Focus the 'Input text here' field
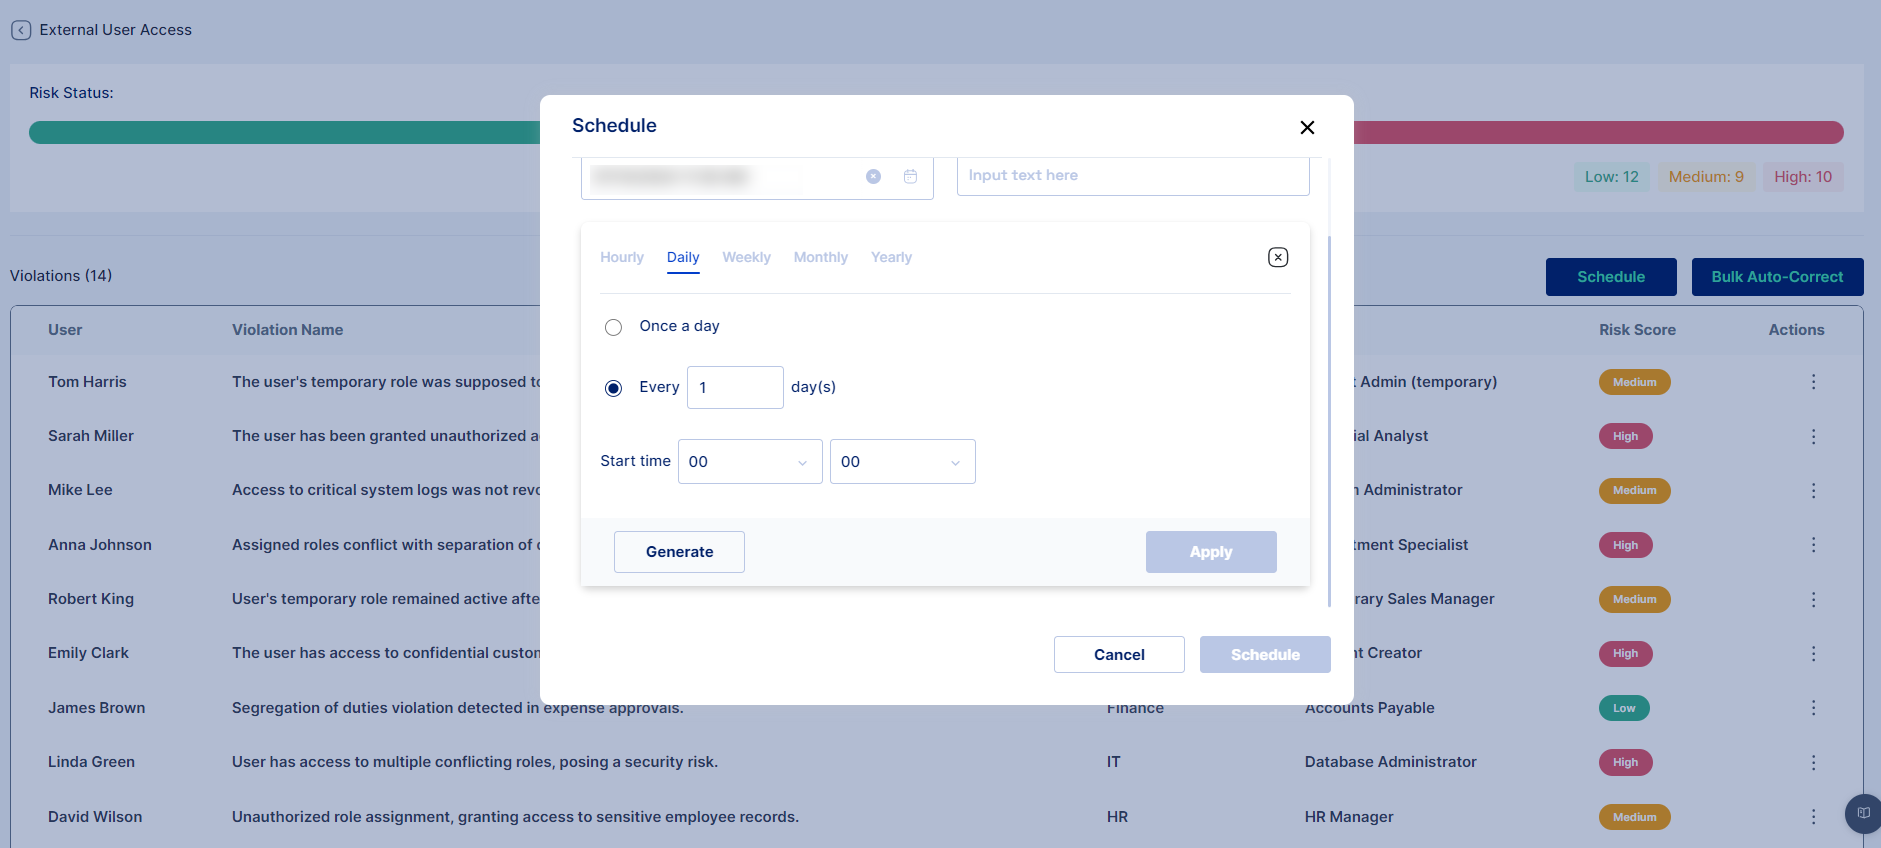The height and width of the screenshot is (848, 1881). click(1132, 176)
